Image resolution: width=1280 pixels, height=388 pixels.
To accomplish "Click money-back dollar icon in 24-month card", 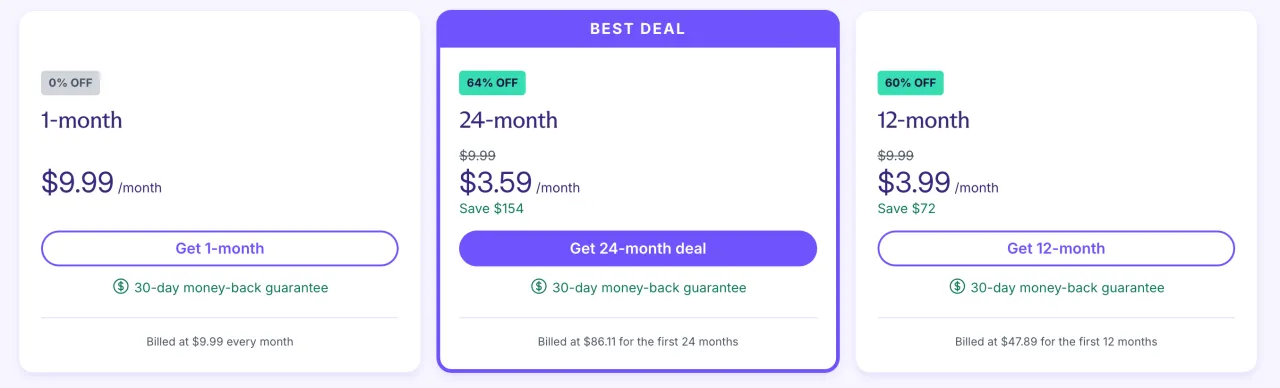I will [539, 287].
